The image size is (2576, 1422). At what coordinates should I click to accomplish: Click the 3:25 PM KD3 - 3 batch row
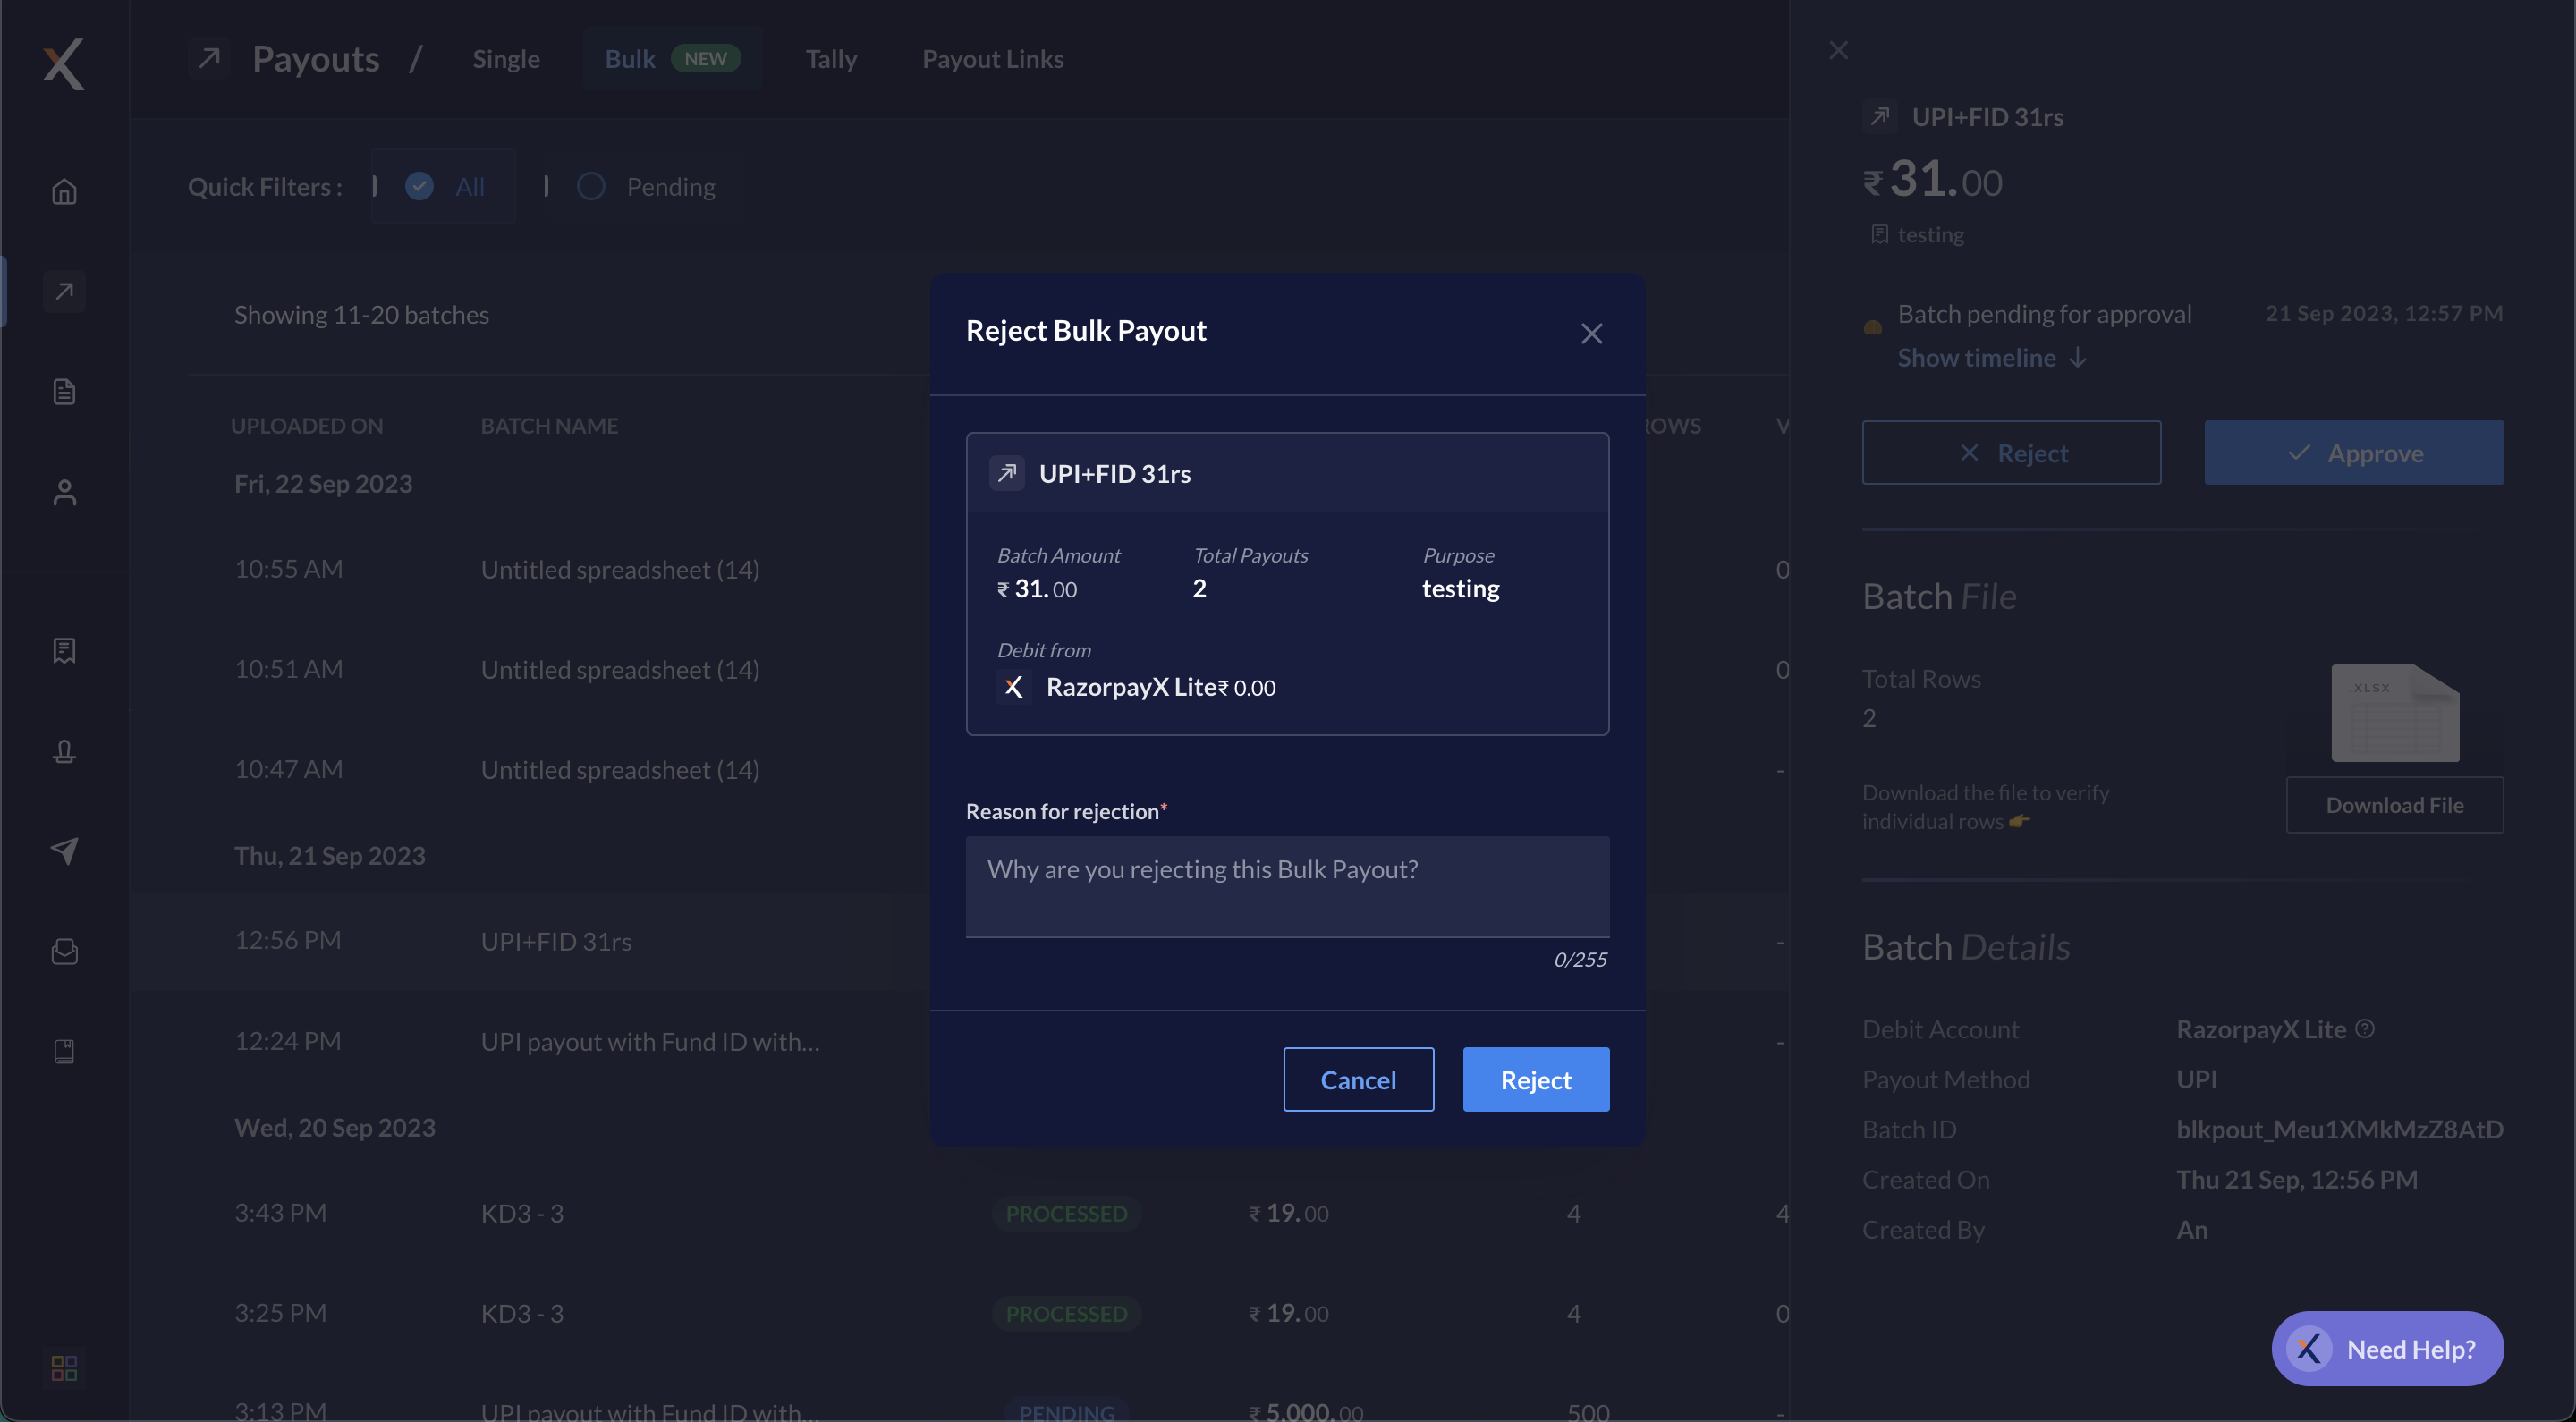coord(960,1313)
